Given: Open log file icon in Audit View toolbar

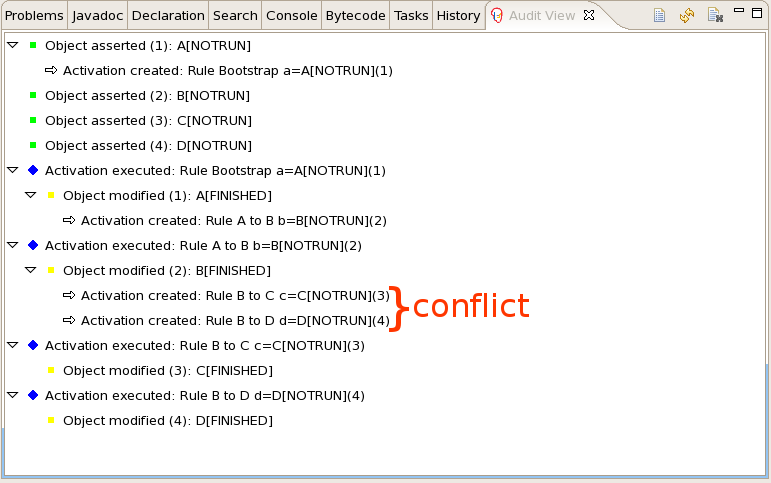Looking at the screenshot, I should coord(659,16).
